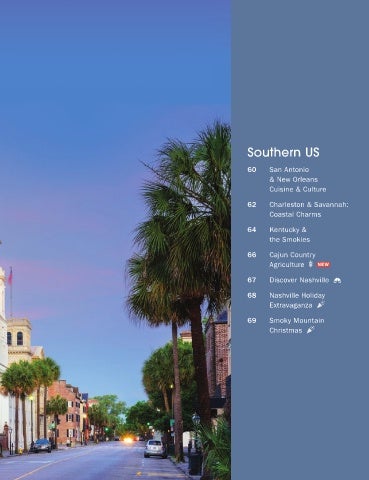Viewport: 369px width, 480px height.
Task: Jump to page number 60
Action: click(252, 170)
